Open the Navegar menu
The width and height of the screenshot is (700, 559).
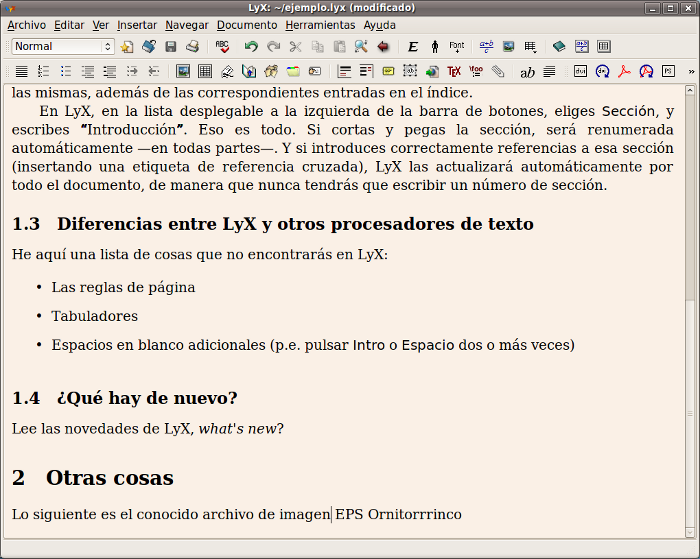coord(187,25)
